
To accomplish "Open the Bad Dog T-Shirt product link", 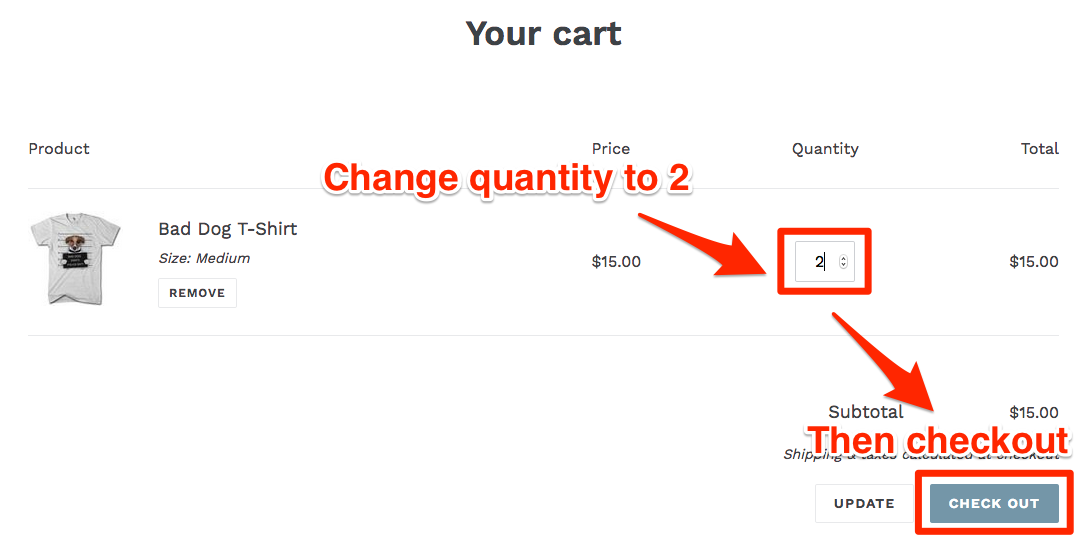I will [227, 229].
